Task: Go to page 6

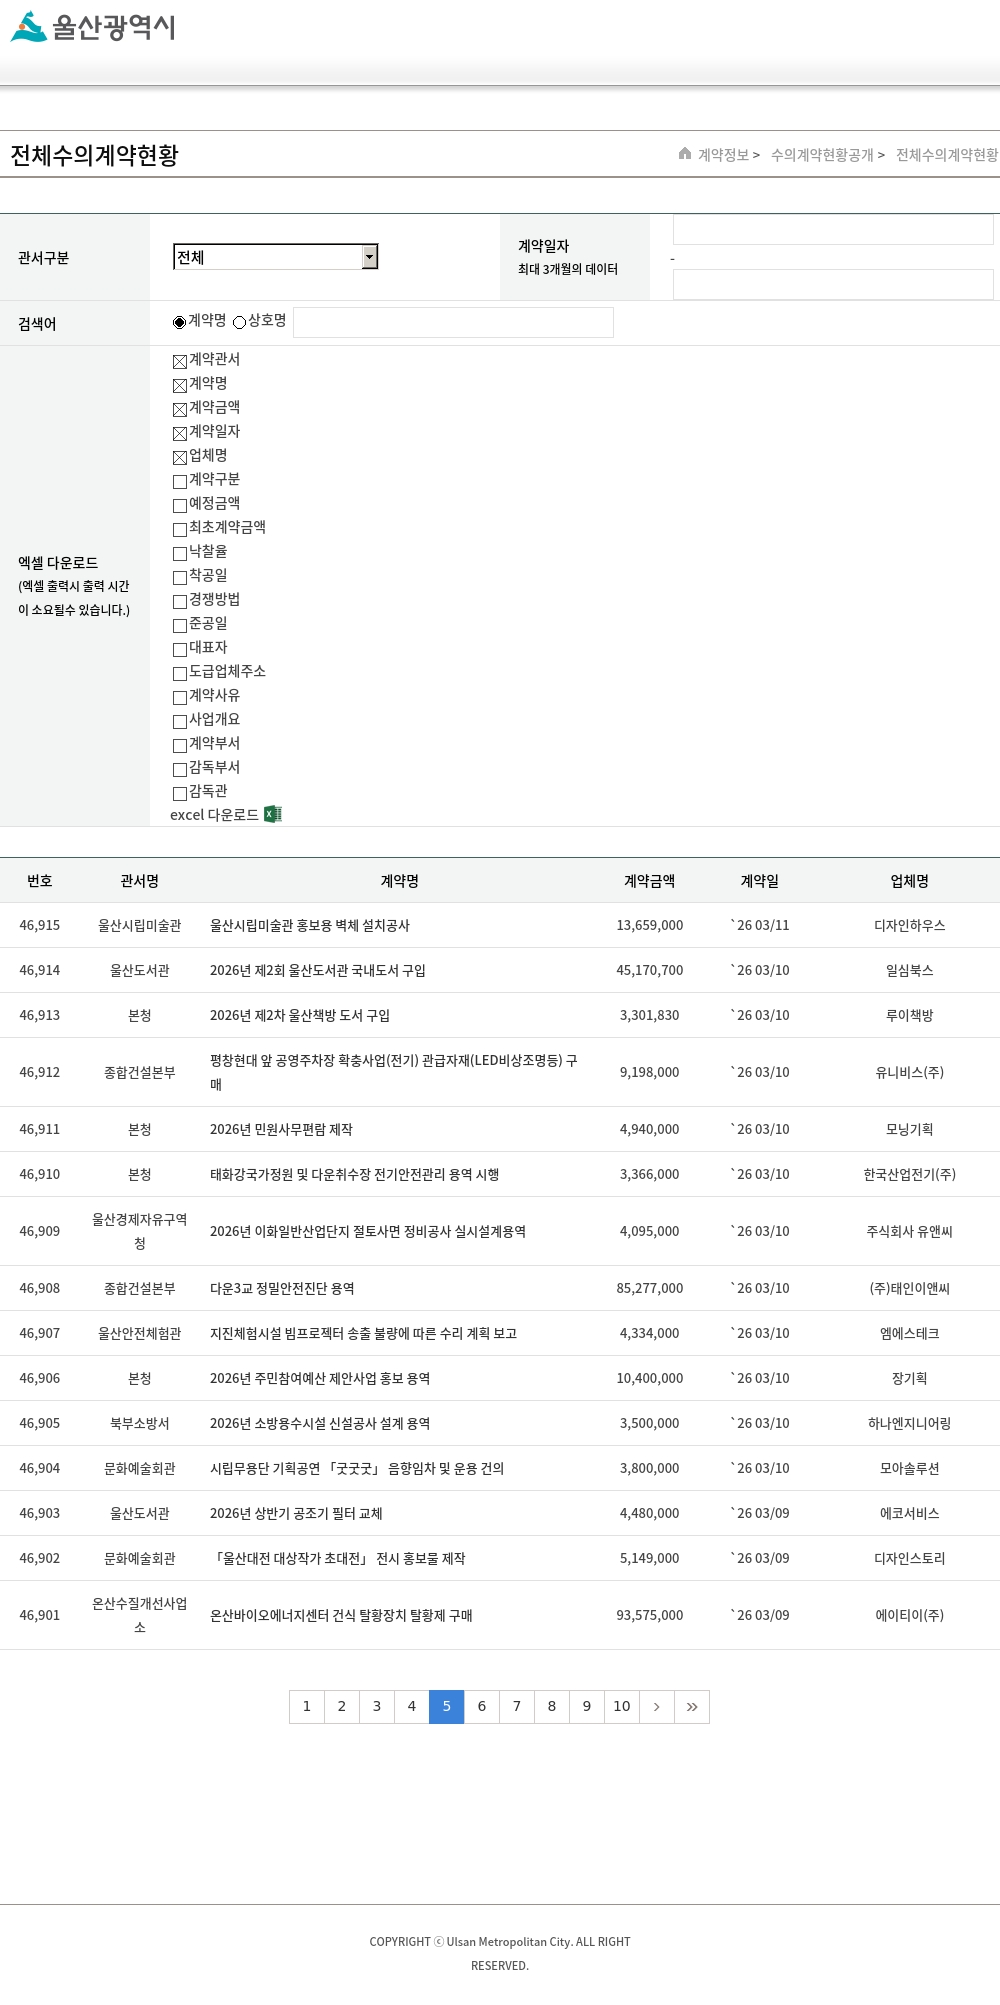Action: [x=482, y=1707]
